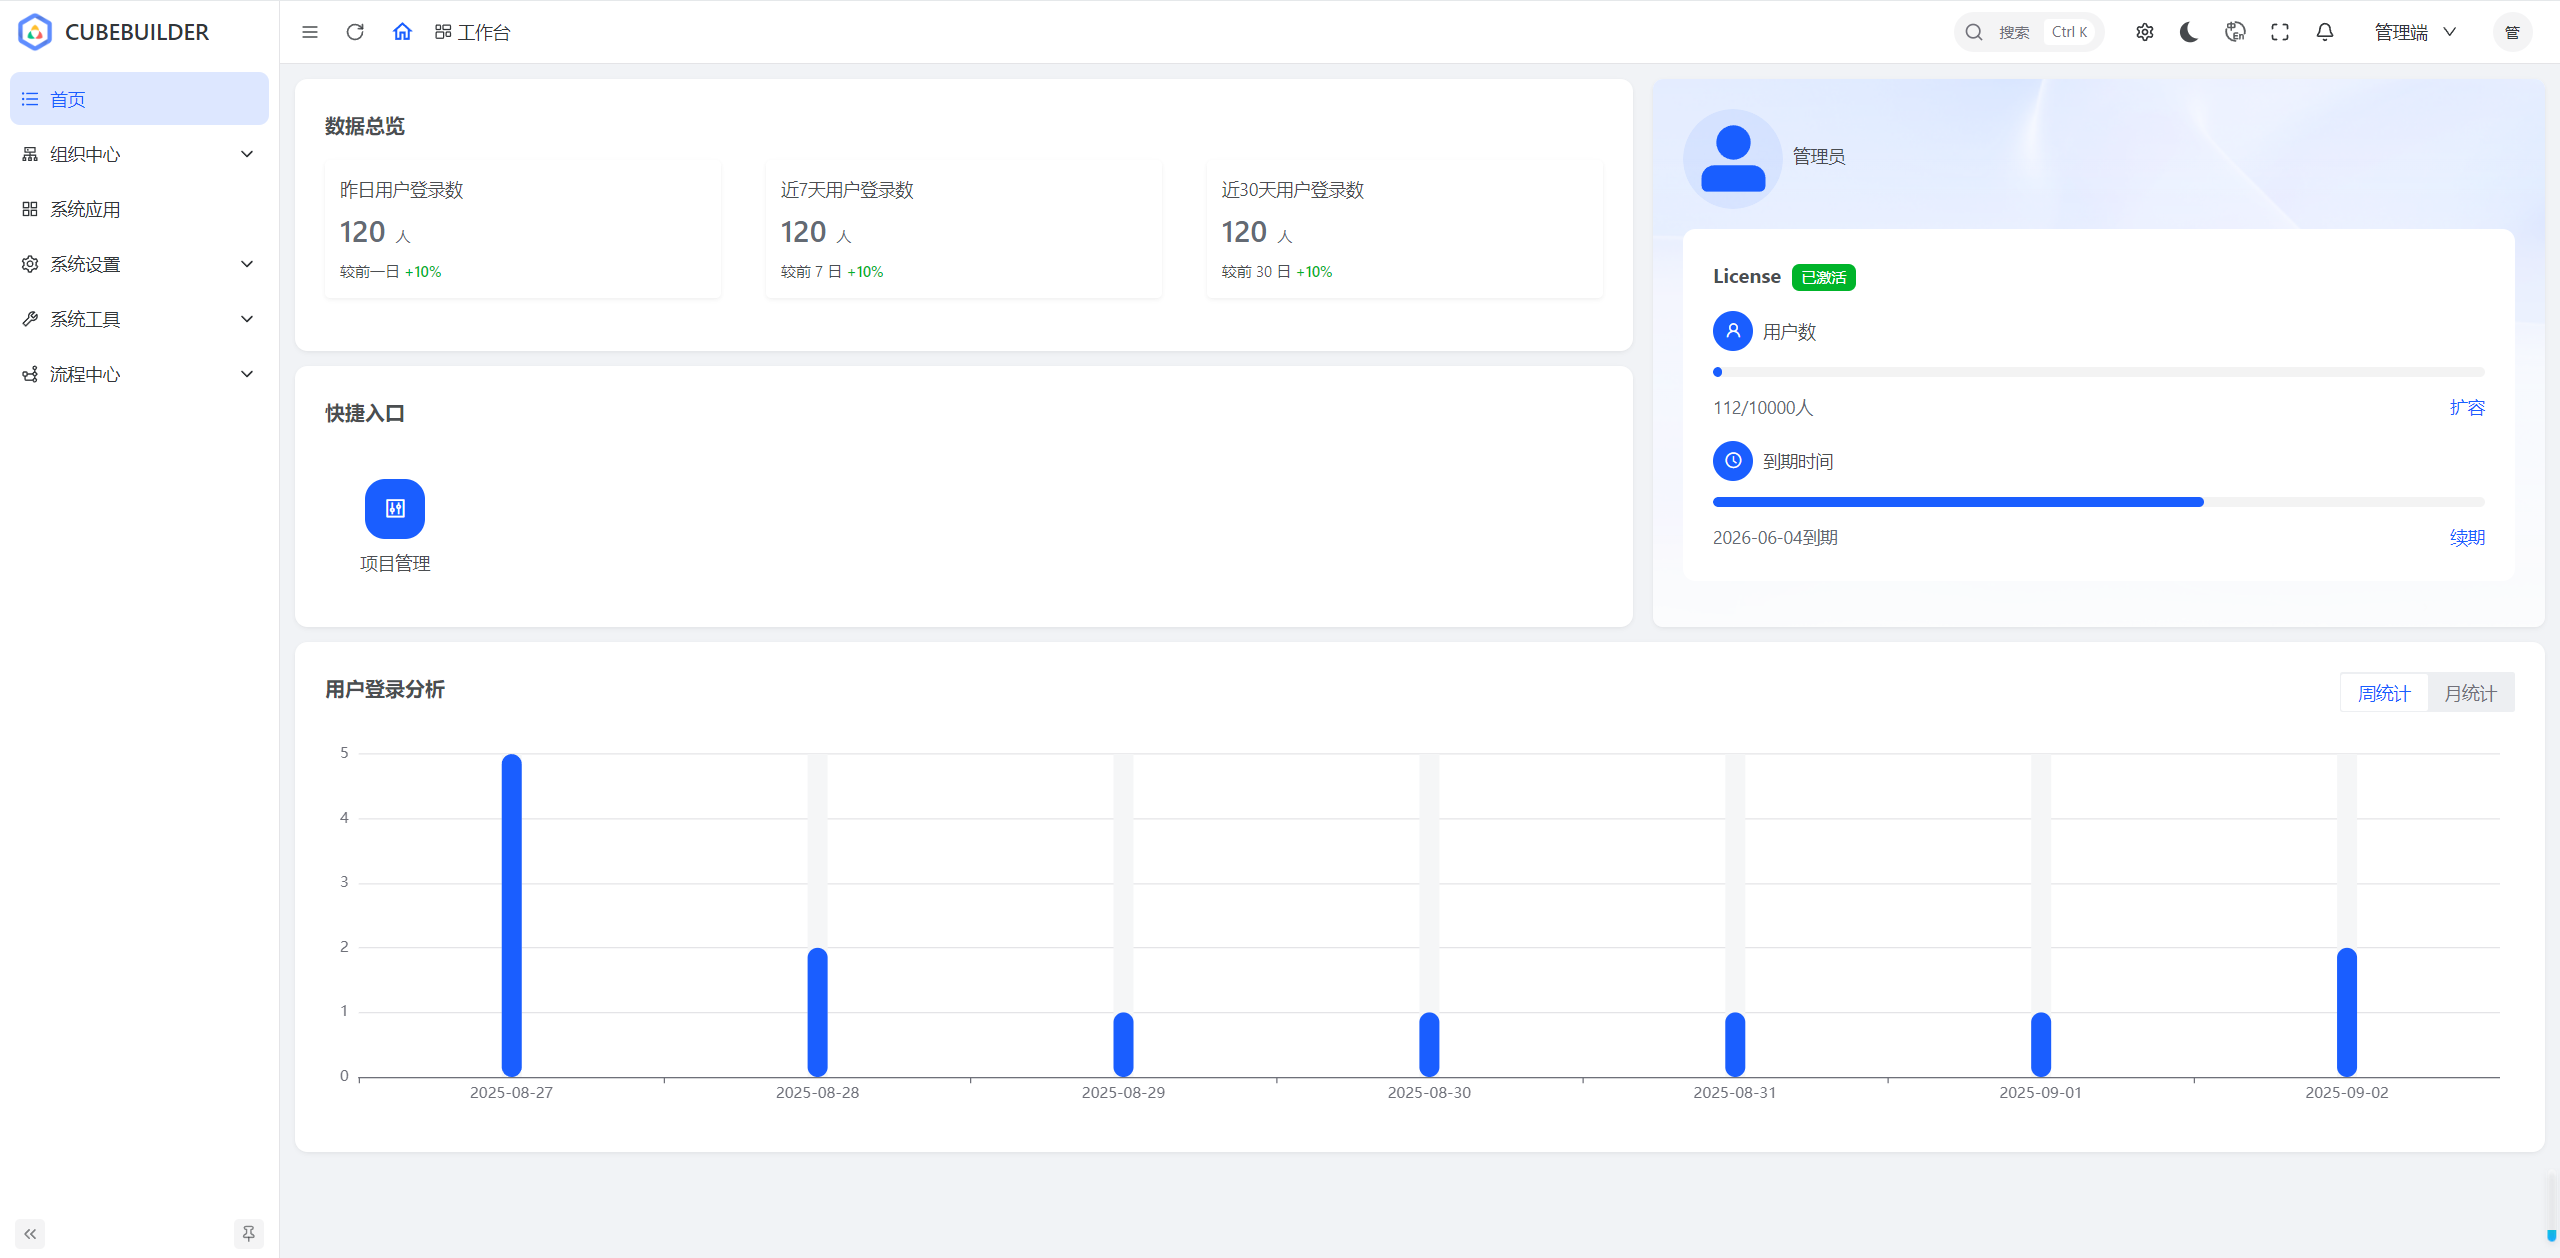This screenshot has height=1258, width=2560.
Task: Open 项目管理 quick entry icon
Action: (x=395, y=509)
